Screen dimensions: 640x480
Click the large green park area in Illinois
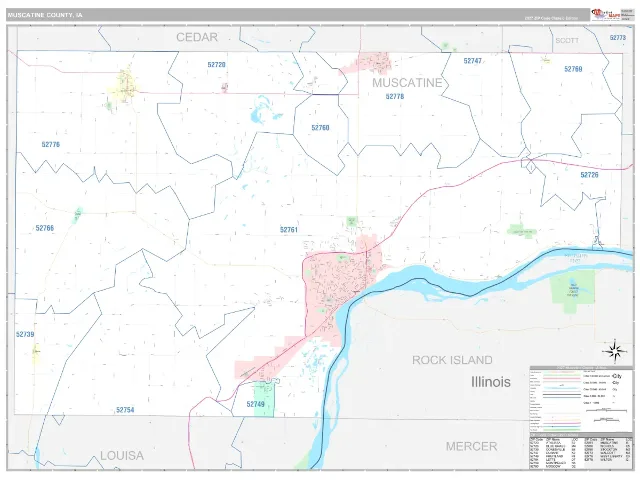click(573, 291)
